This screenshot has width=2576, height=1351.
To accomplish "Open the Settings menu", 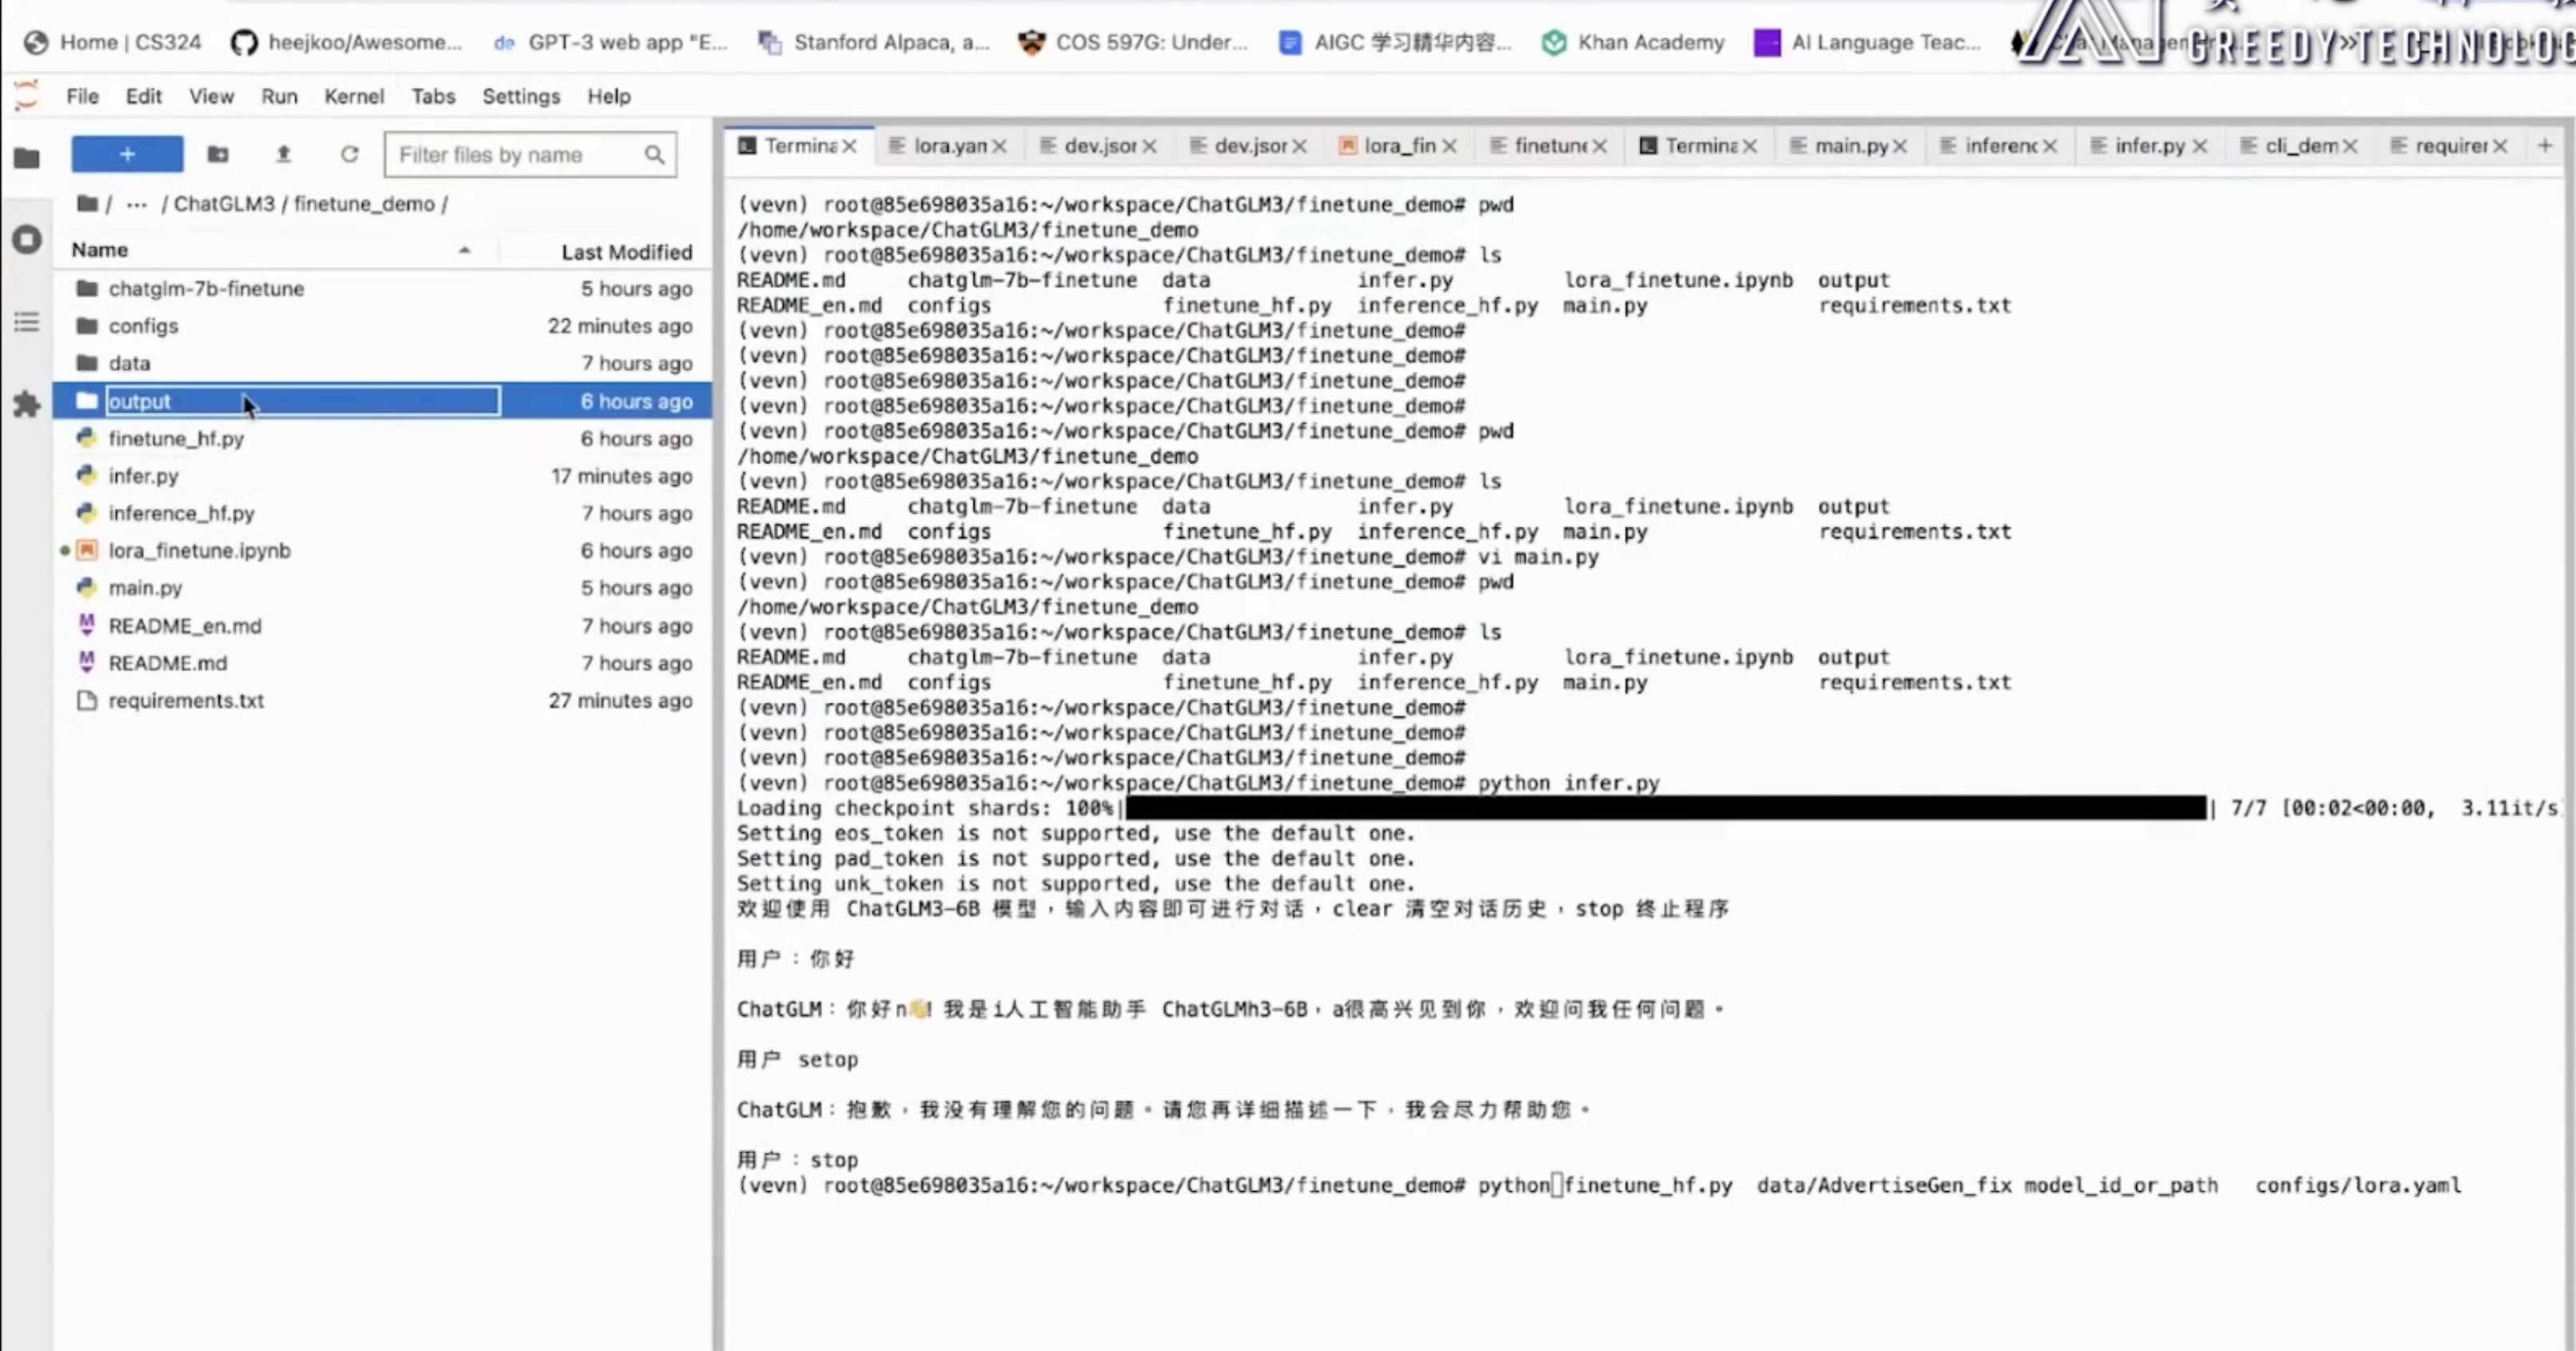I will coord(520,96).
